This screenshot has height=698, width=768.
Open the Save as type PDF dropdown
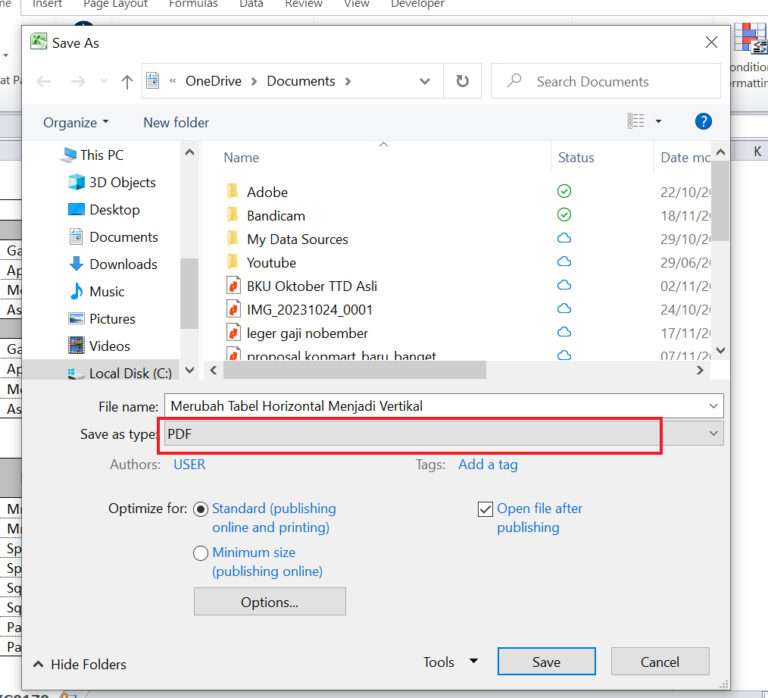[713, 433]
